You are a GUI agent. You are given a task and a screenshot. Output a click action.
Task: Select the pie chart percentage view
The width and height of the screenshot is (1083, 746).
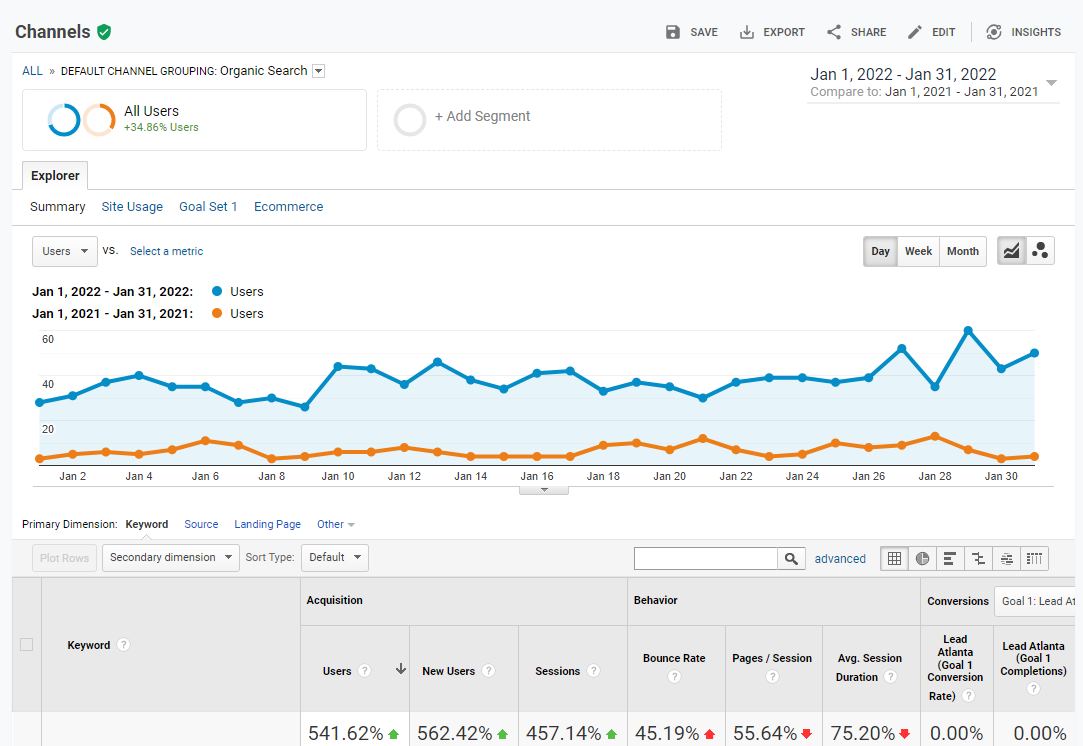point(922,558)
